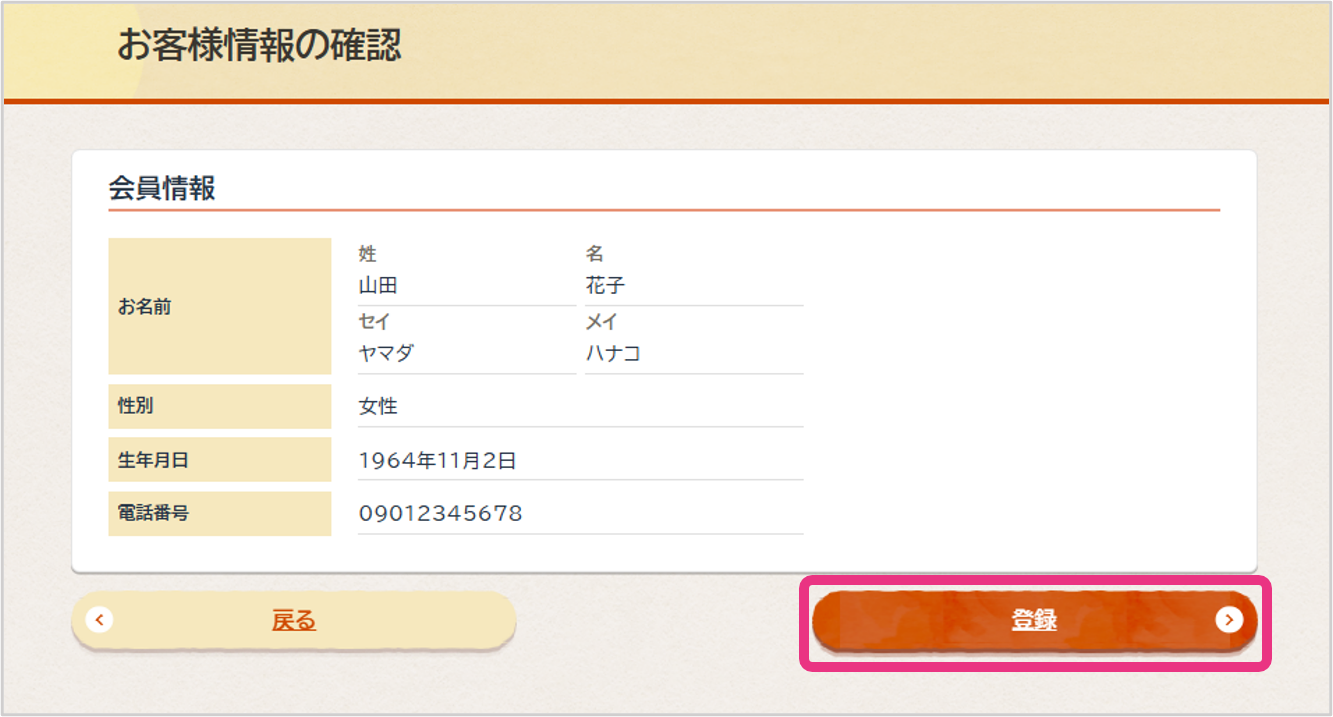Click the ハナコ katakana name field

pos(613,353)
